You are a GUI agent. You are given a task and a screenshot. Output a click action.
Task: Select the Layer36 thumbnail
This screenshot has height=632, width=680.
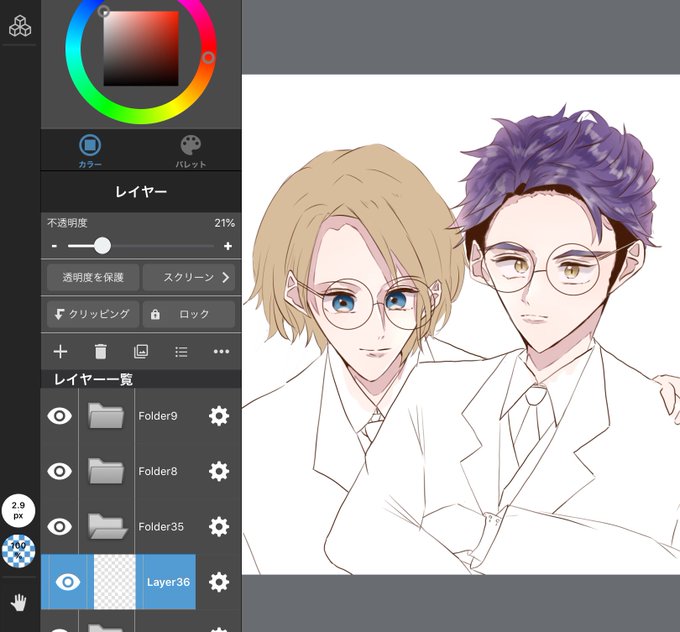point(115,582)
